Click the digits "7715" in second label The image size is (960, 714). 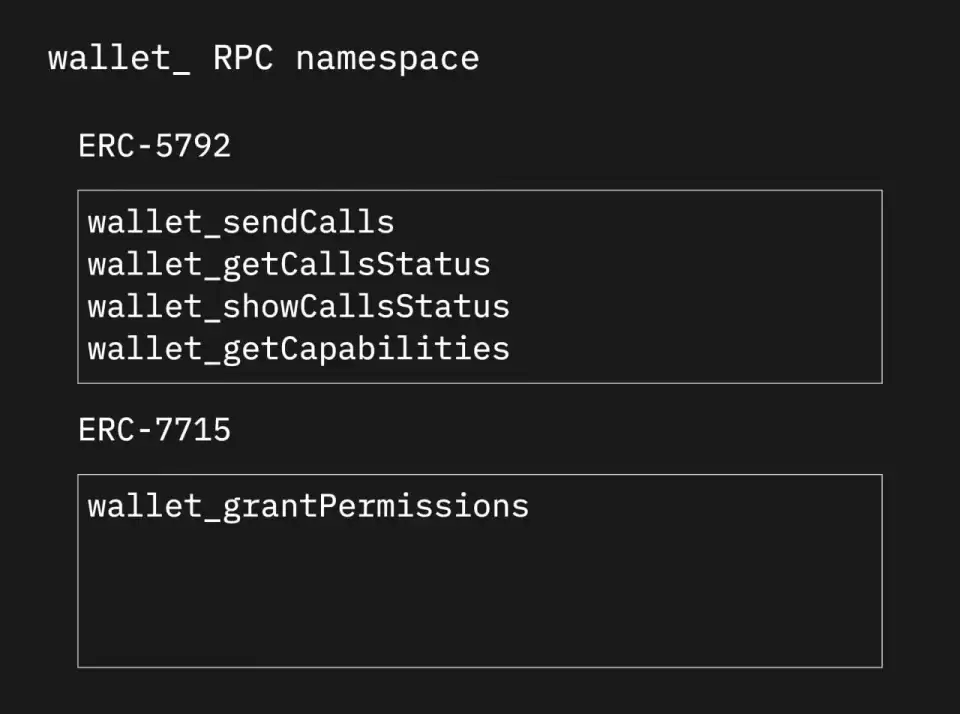coord(194,430)
